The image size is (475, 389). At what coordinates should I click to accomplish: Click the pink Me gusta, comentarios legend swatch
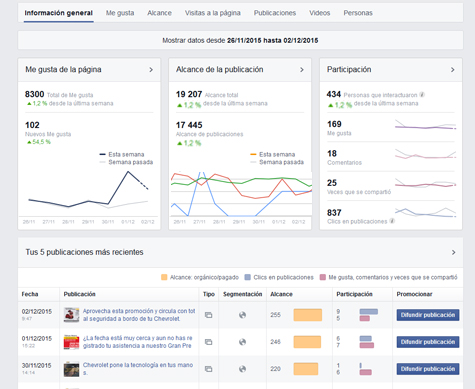click(323, 277)
